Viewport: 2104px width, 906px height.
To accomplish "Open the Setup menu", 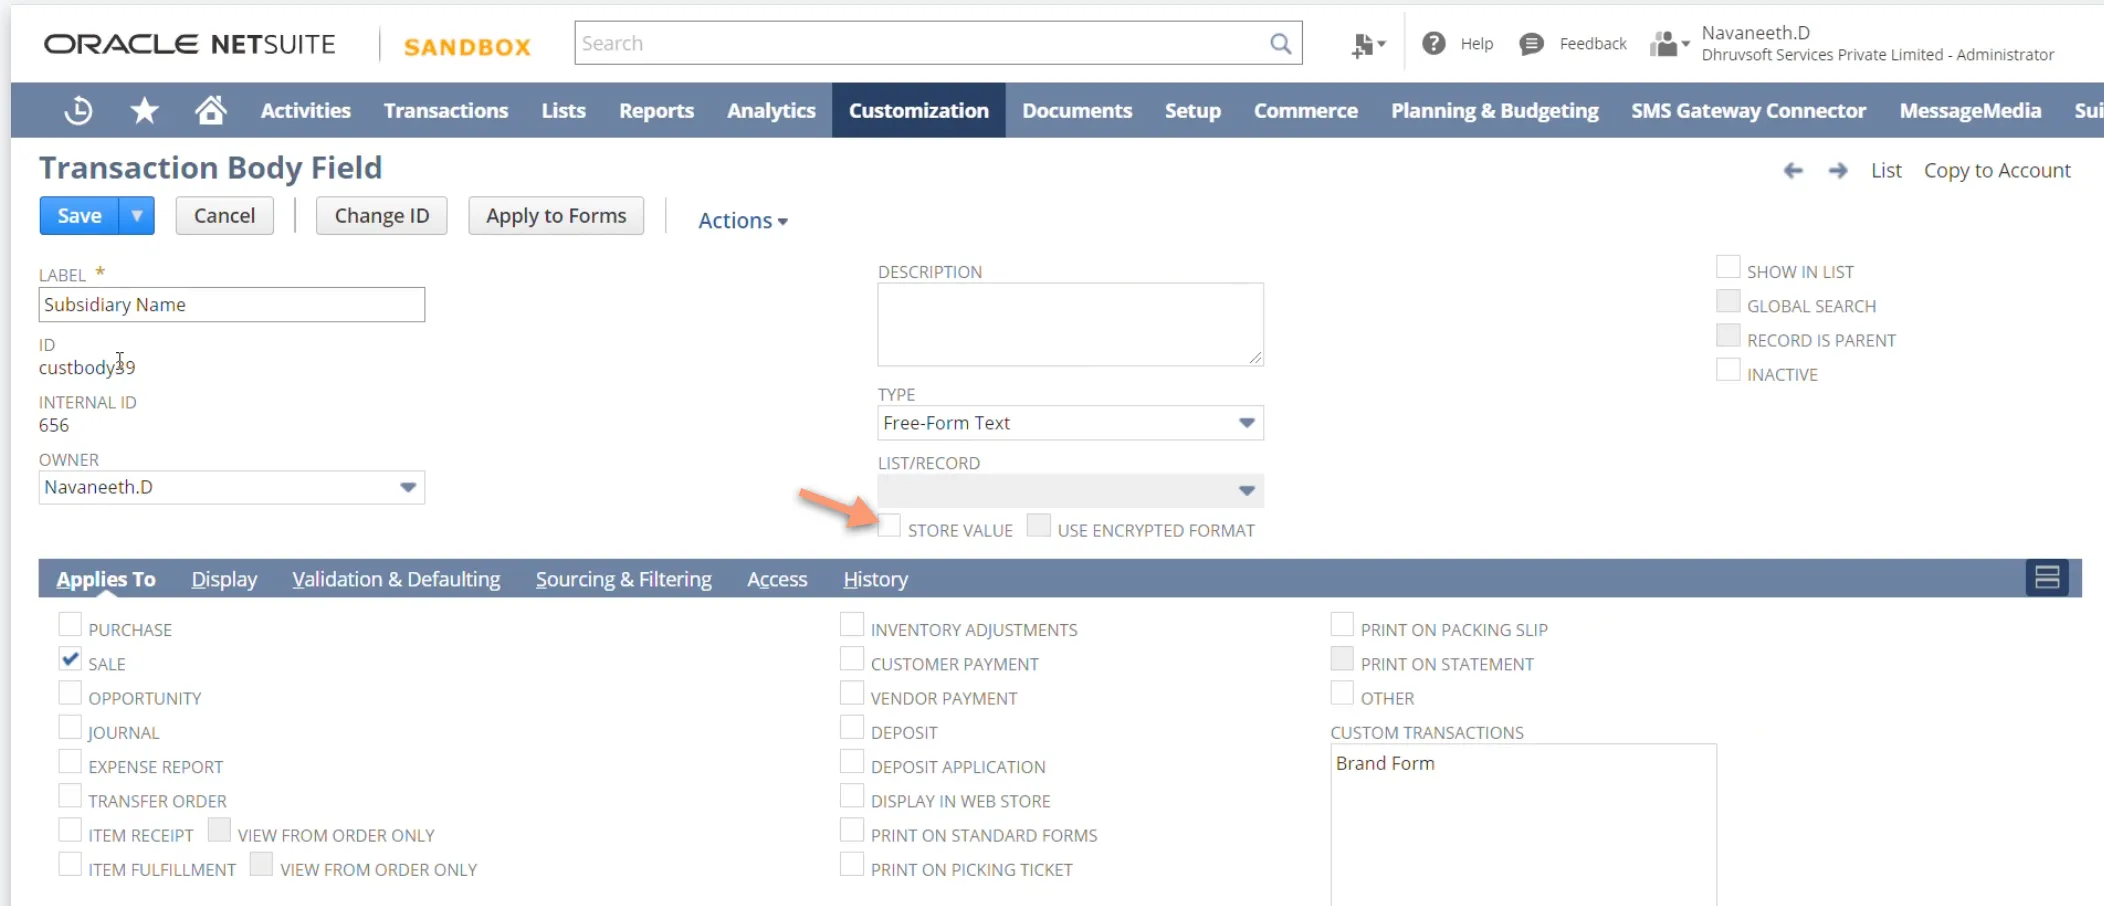I will pyautogui.click(x=1193, y=110).
